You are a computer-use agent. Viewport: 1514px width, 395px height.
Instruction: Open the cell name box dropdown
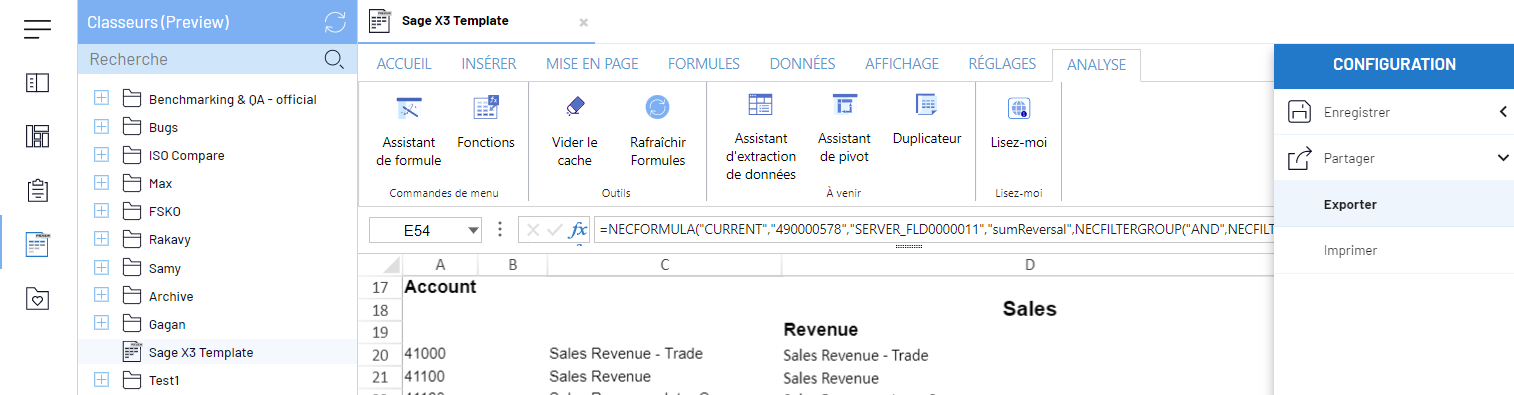pos(473,231)
